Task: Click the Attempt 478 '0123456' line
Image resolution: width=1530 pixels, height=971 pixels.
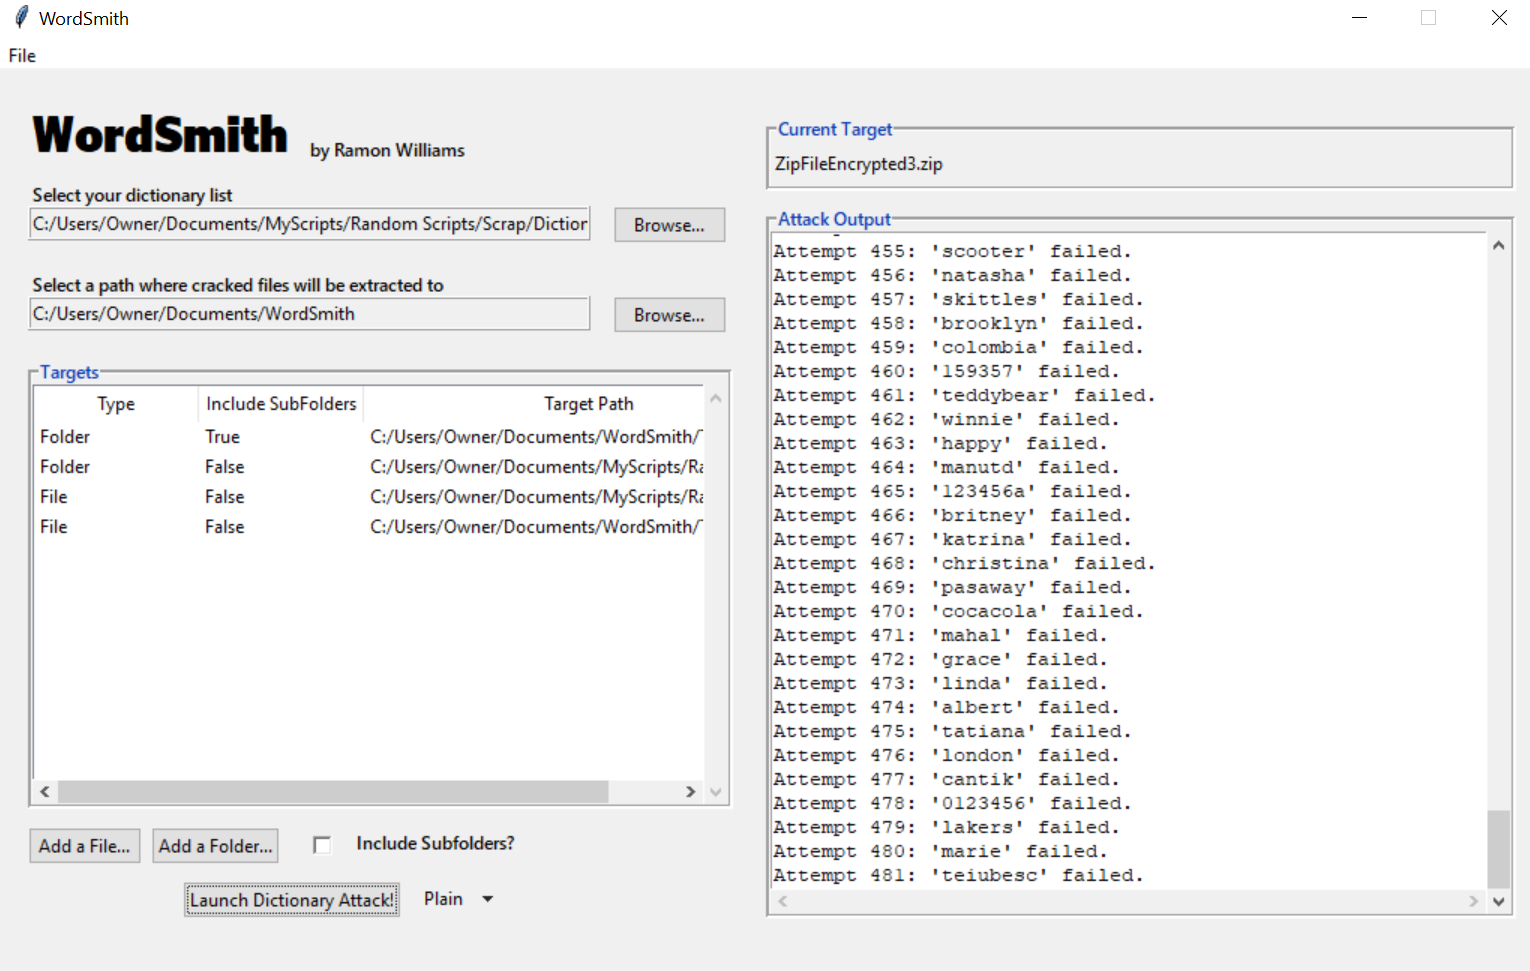Action: 952,803
